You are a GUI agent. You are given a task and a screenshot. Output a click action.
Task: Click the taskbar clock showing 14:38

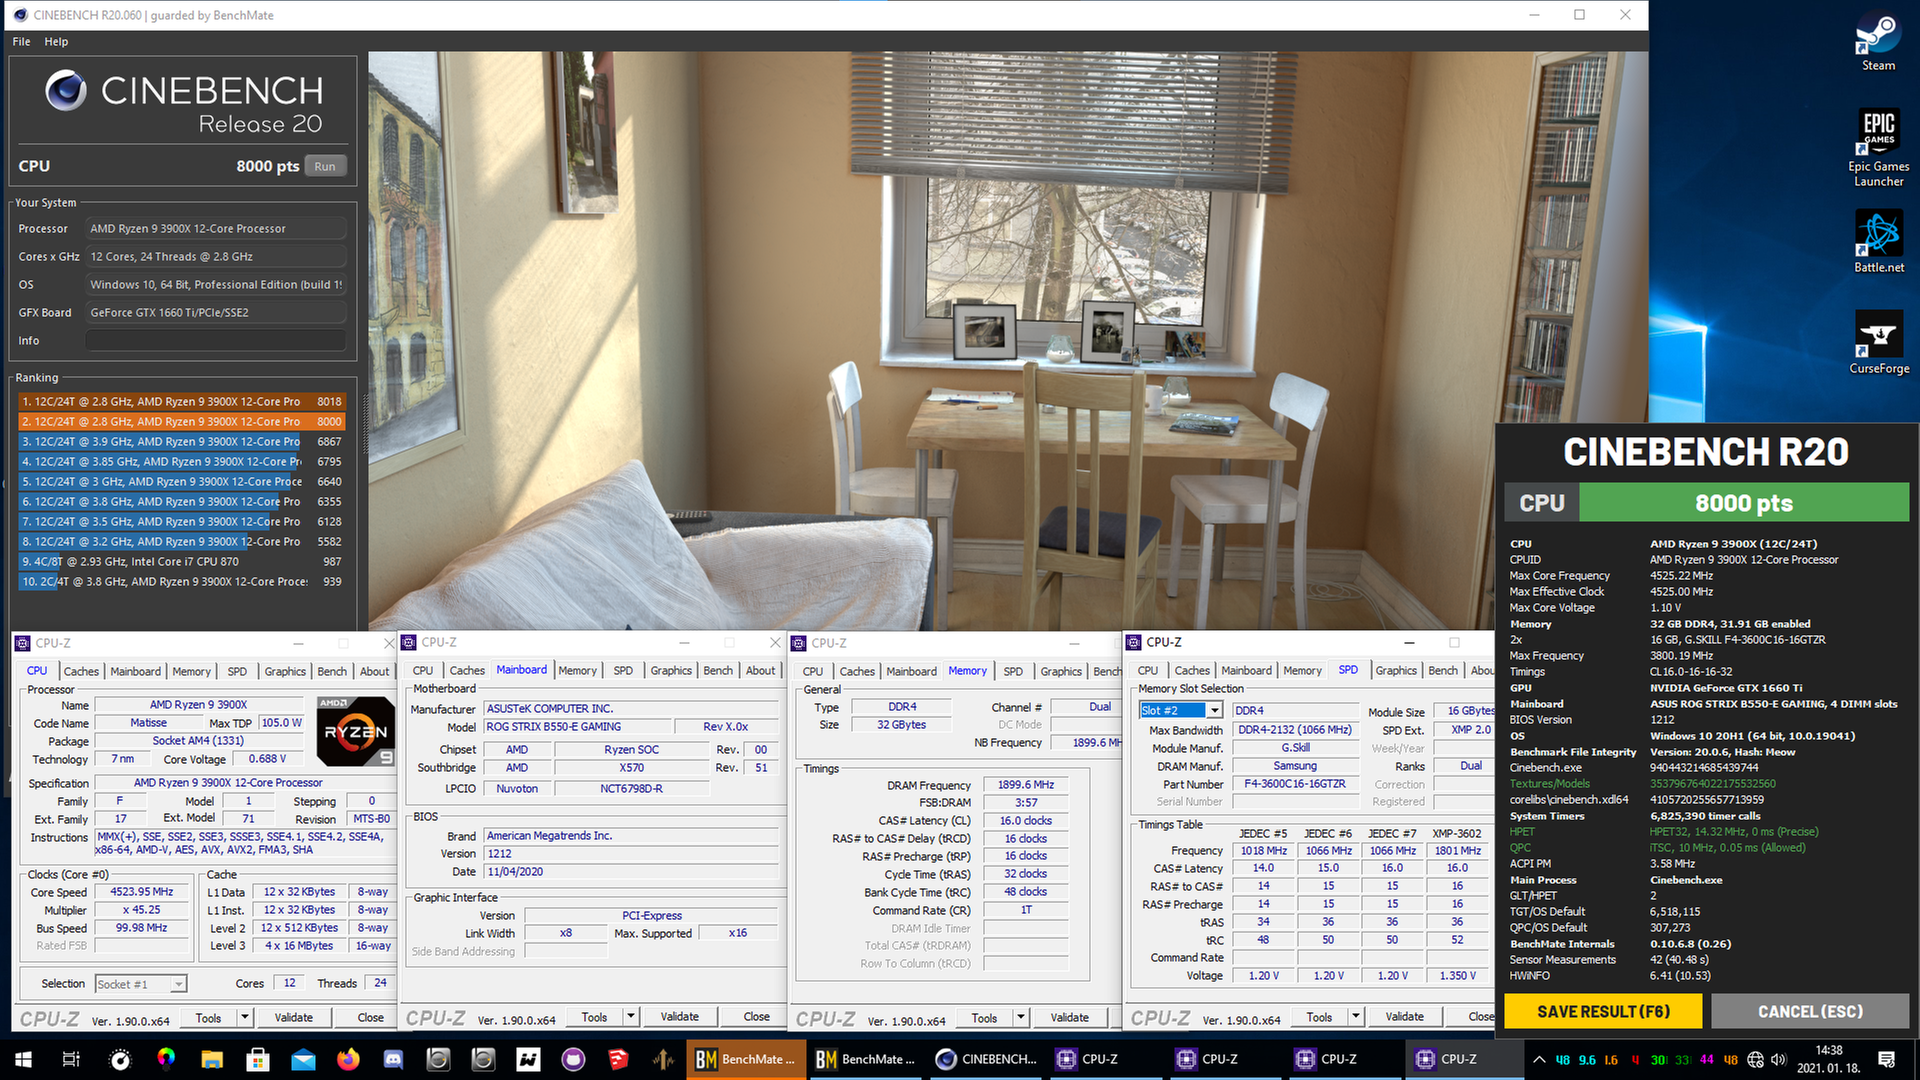click(1828, 1059)
